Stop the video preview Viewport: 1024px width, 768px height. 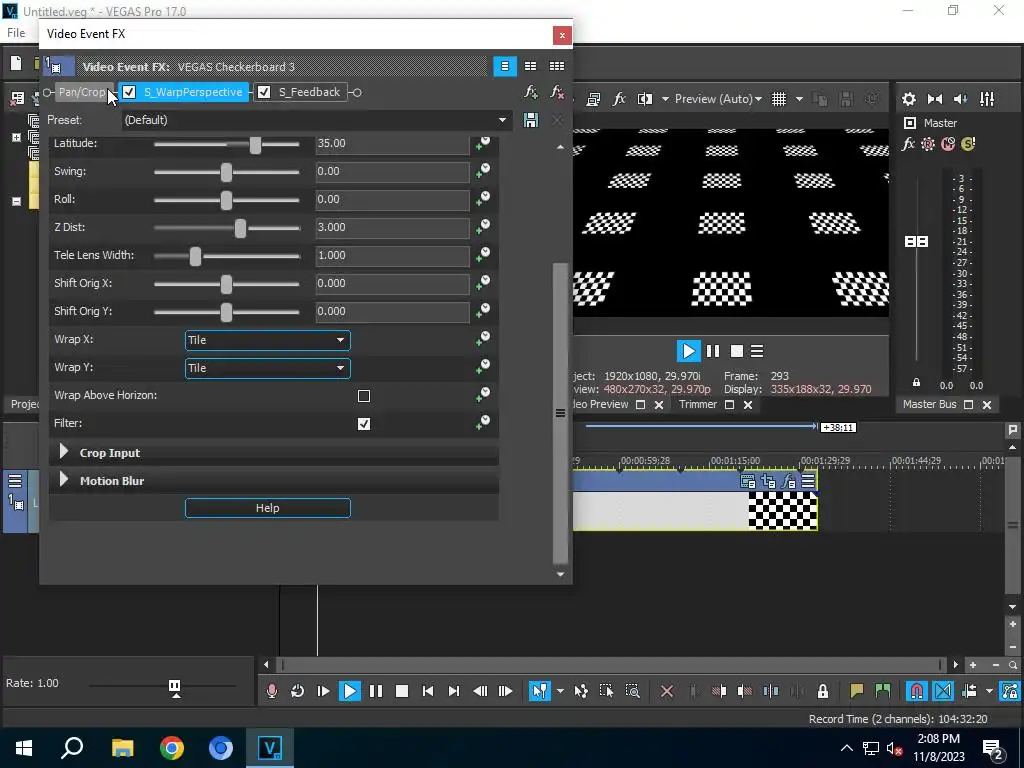(737, 351)
